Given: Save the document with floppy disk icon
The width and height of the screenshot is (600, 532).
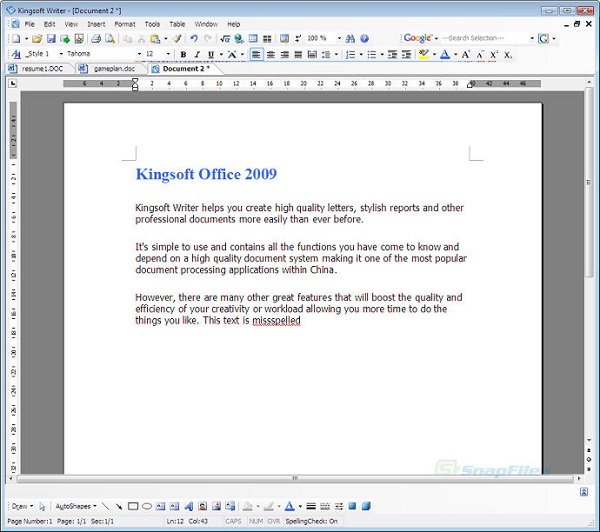Looking at the screenshot, I should point(51,39).
